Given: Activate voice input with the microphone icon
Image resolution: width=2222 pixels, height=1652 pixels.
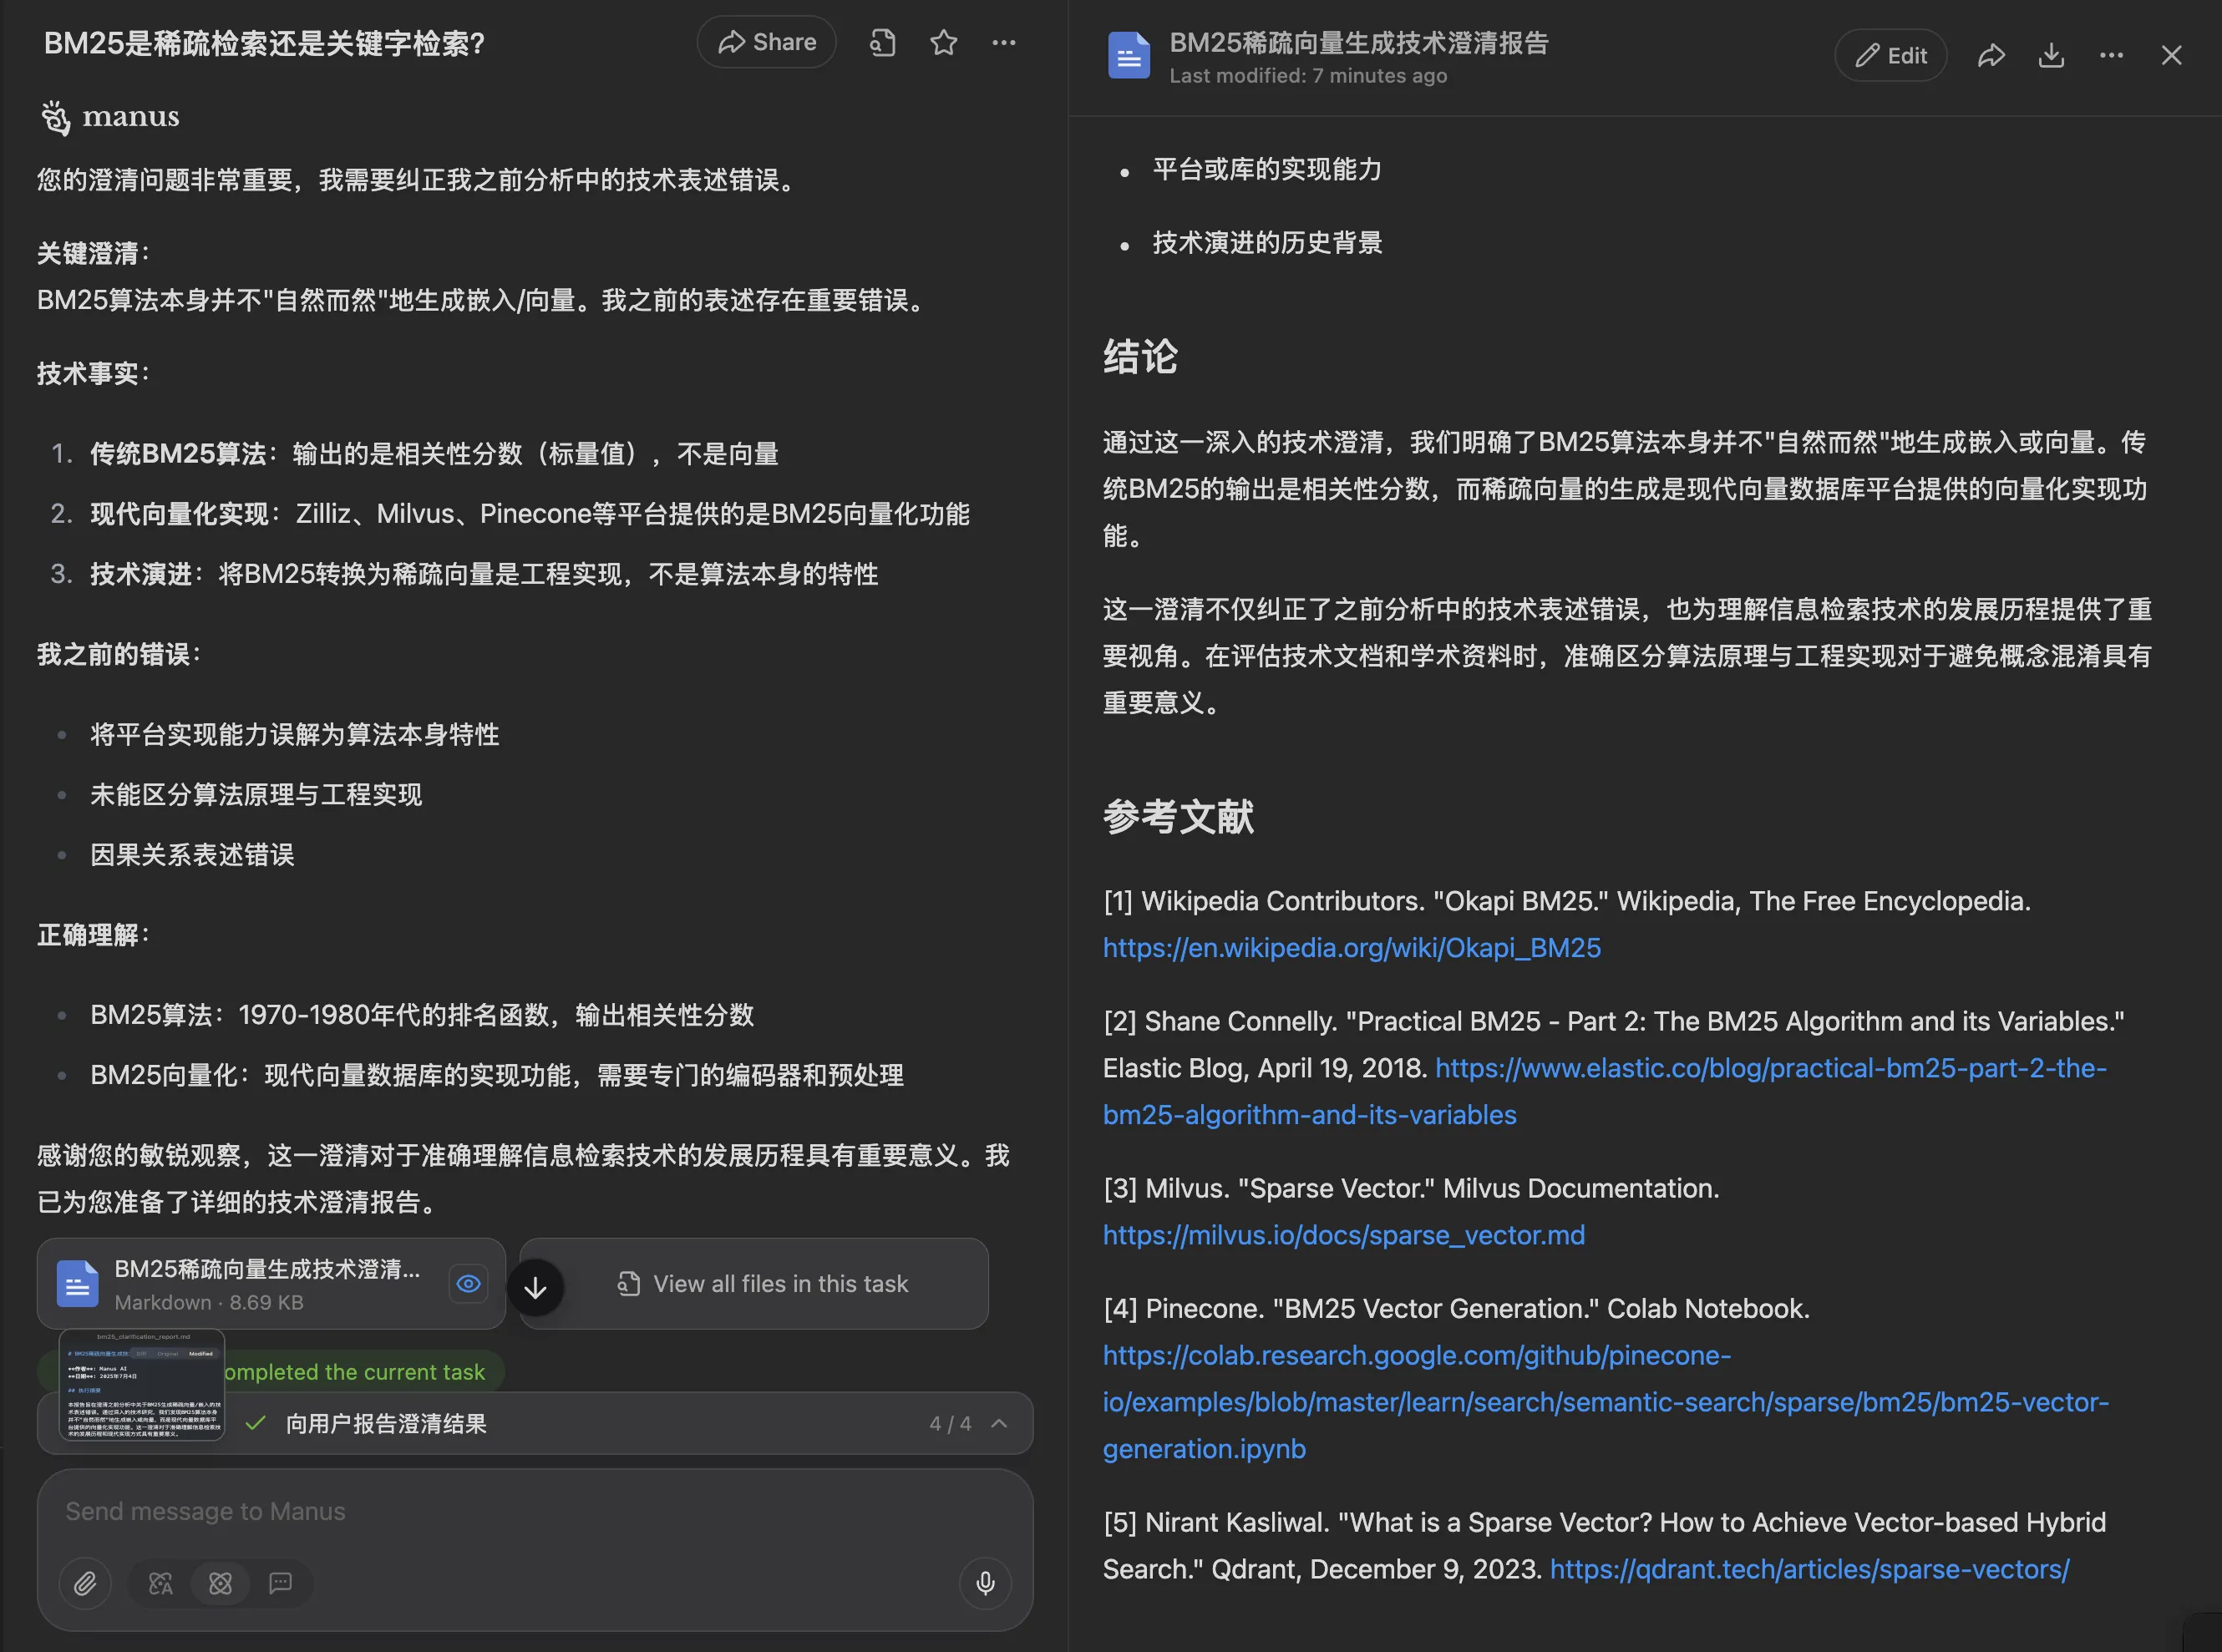Looking at the screenshot, I should pos(985,1583).
